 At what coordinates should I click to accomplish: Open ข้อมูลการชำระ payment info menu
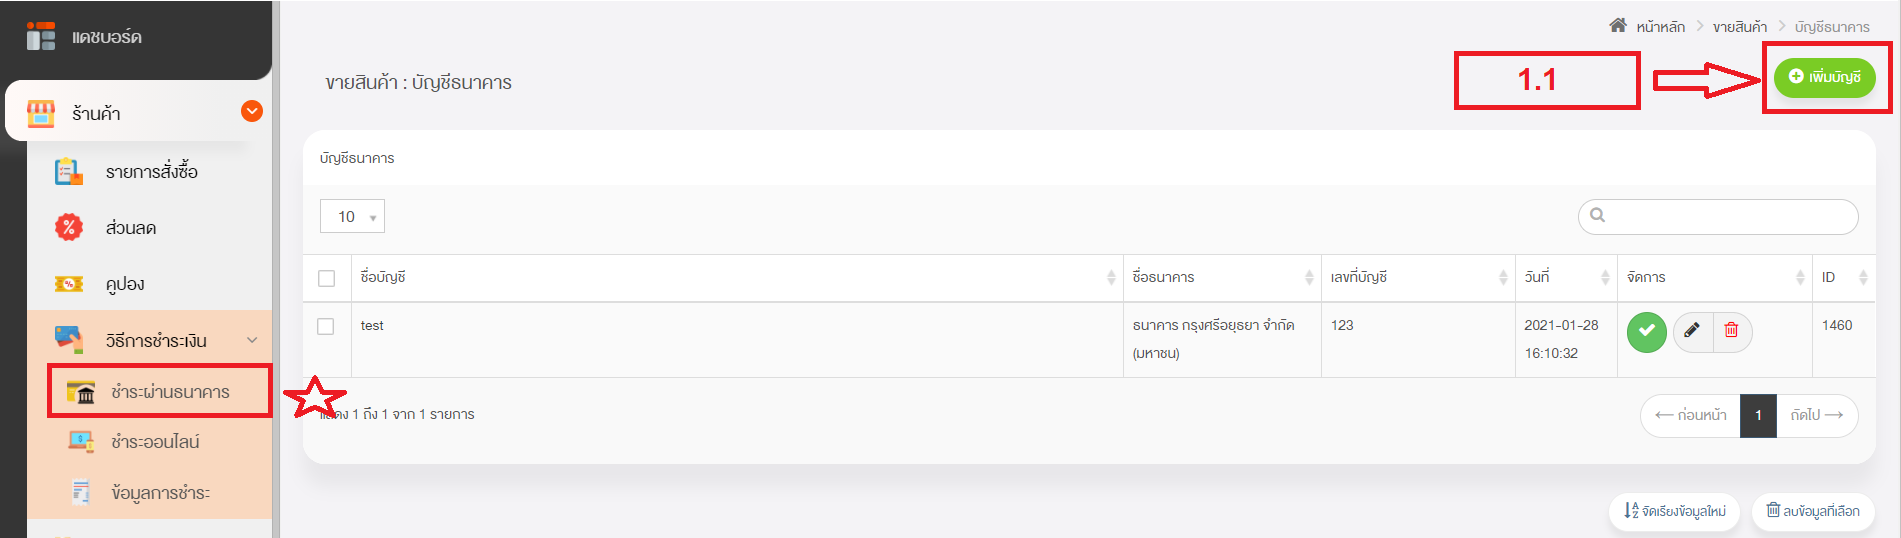pyautogui.click(x=160, y=493)
